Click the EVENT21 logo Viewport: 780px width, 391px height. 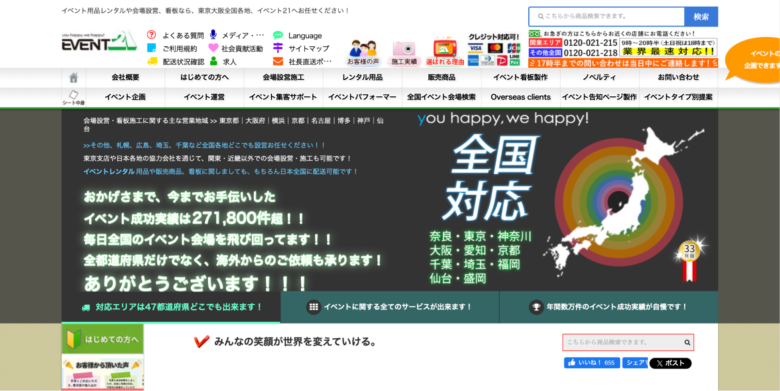click(x=99, y=41)
